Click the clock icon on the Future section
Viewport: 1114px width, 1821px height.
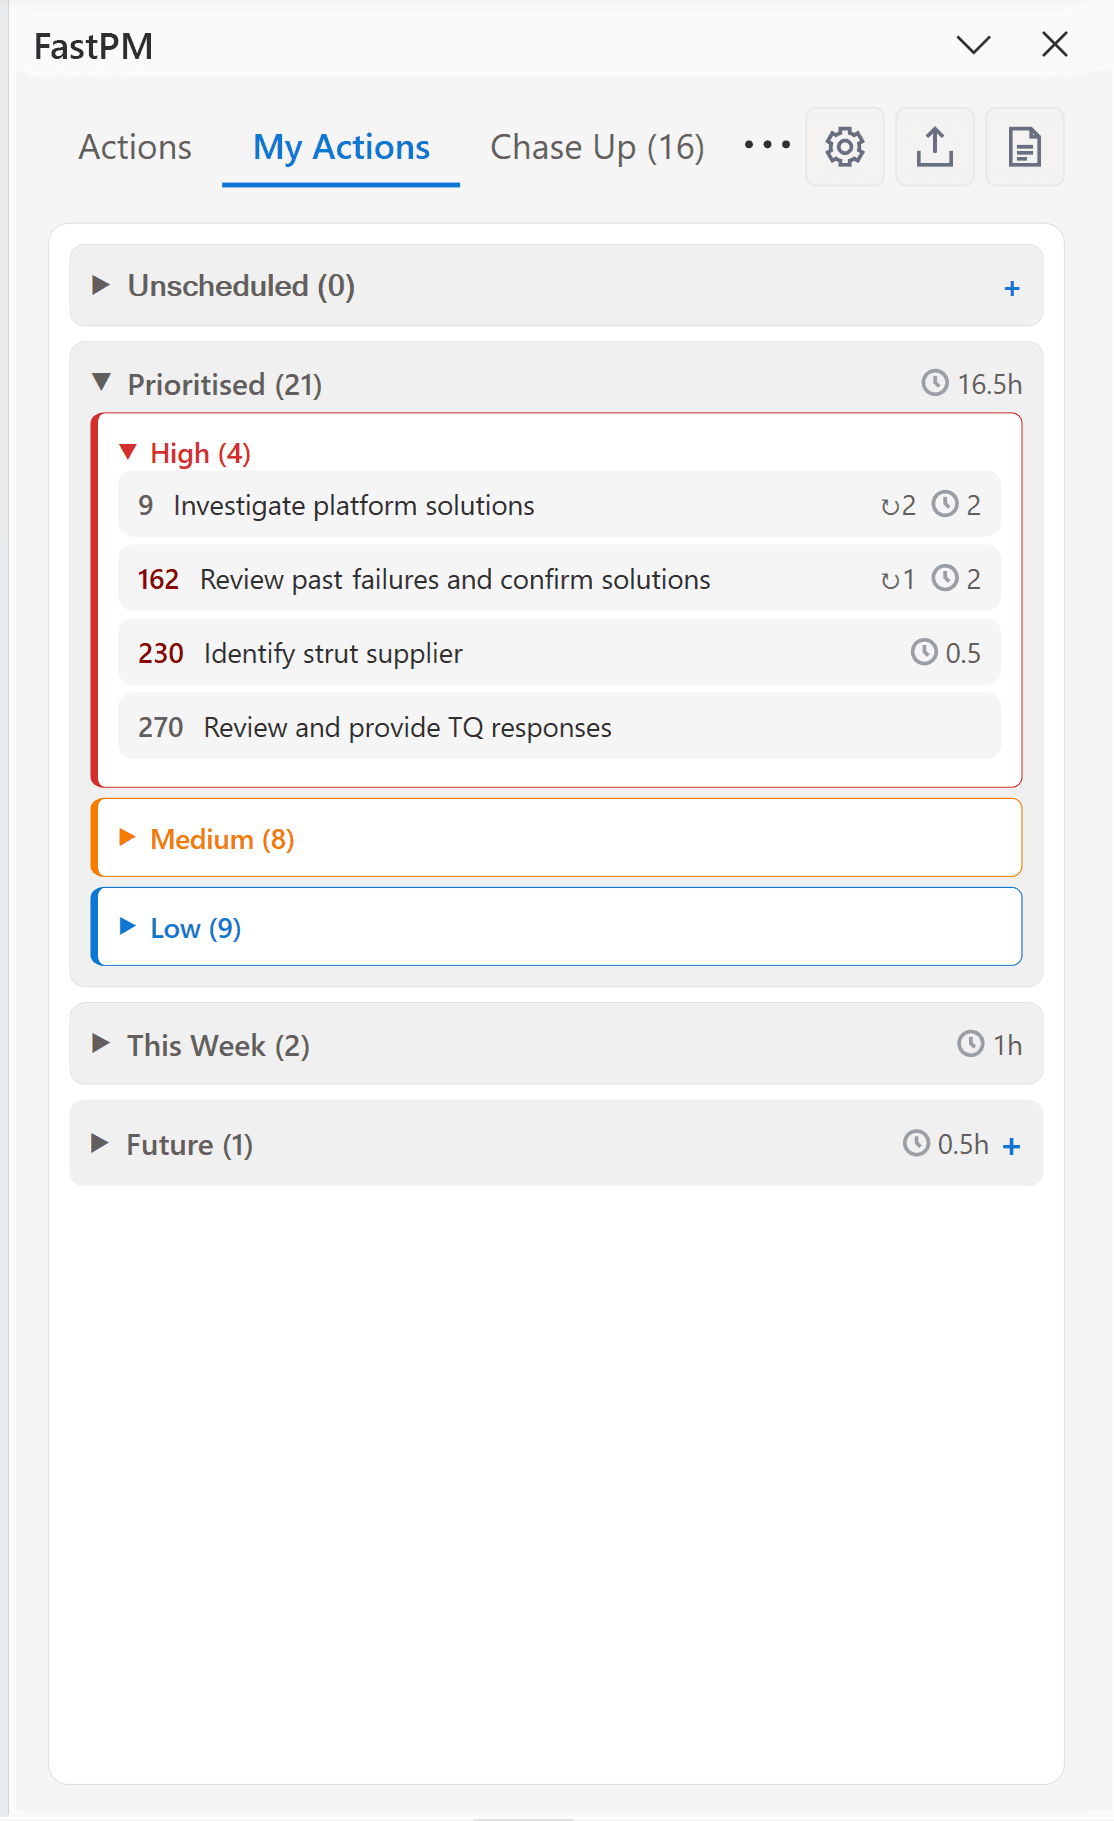[916, 1143]
